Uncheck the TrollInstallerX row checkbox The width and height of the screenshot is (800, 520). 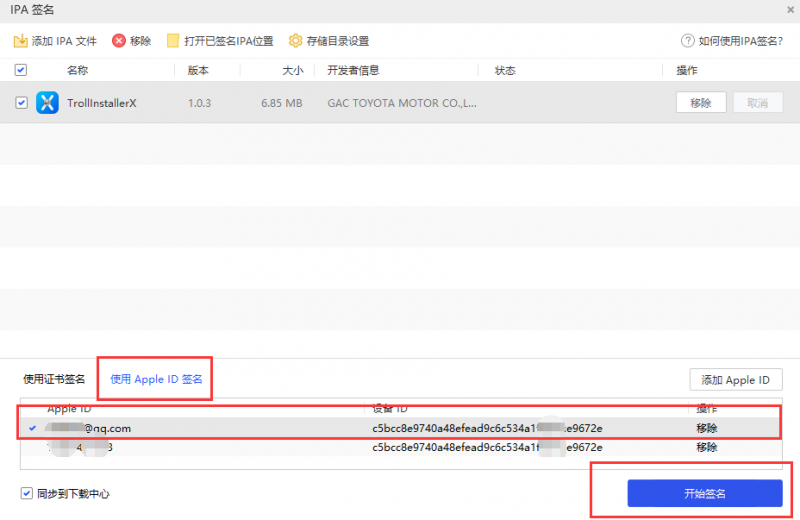tap(21, 103)
